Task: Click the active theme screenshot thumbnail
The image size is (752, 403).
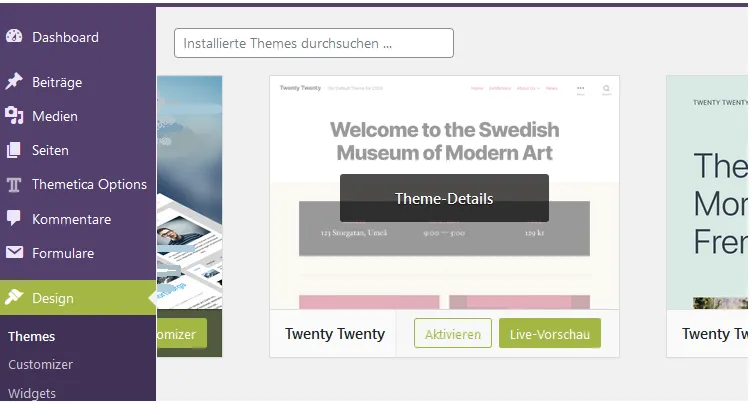Action: [189, 192]
